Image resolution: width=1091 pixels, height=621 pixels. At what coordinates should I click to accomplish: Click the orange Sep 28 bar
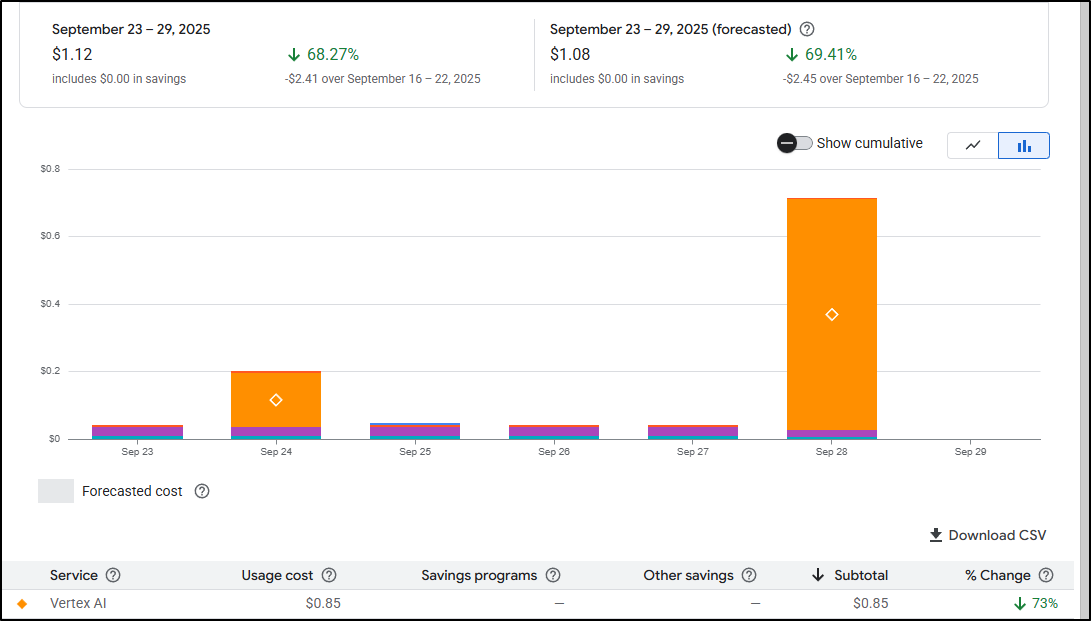(832, 250)
